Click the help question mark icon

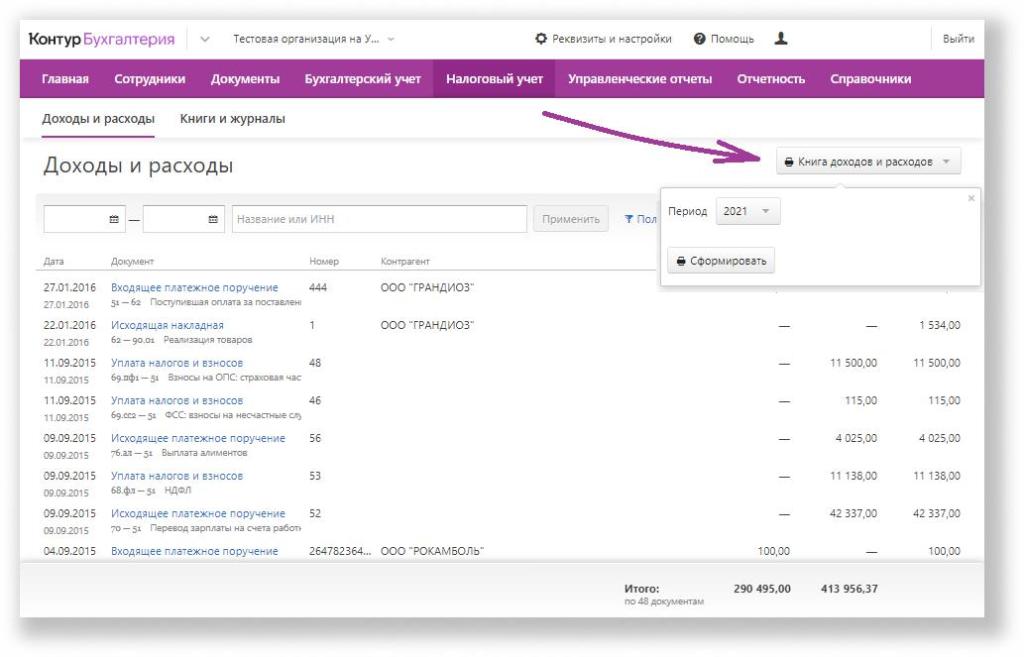click(x=700, y=39)
